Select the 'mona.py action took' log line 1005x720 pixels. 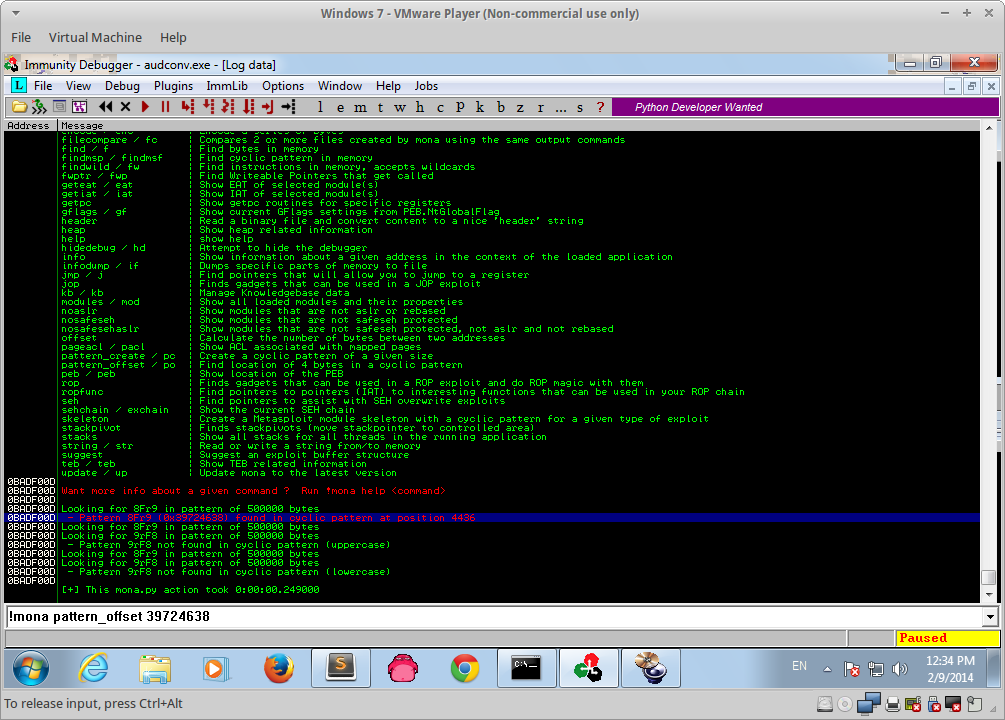[190, 590]
